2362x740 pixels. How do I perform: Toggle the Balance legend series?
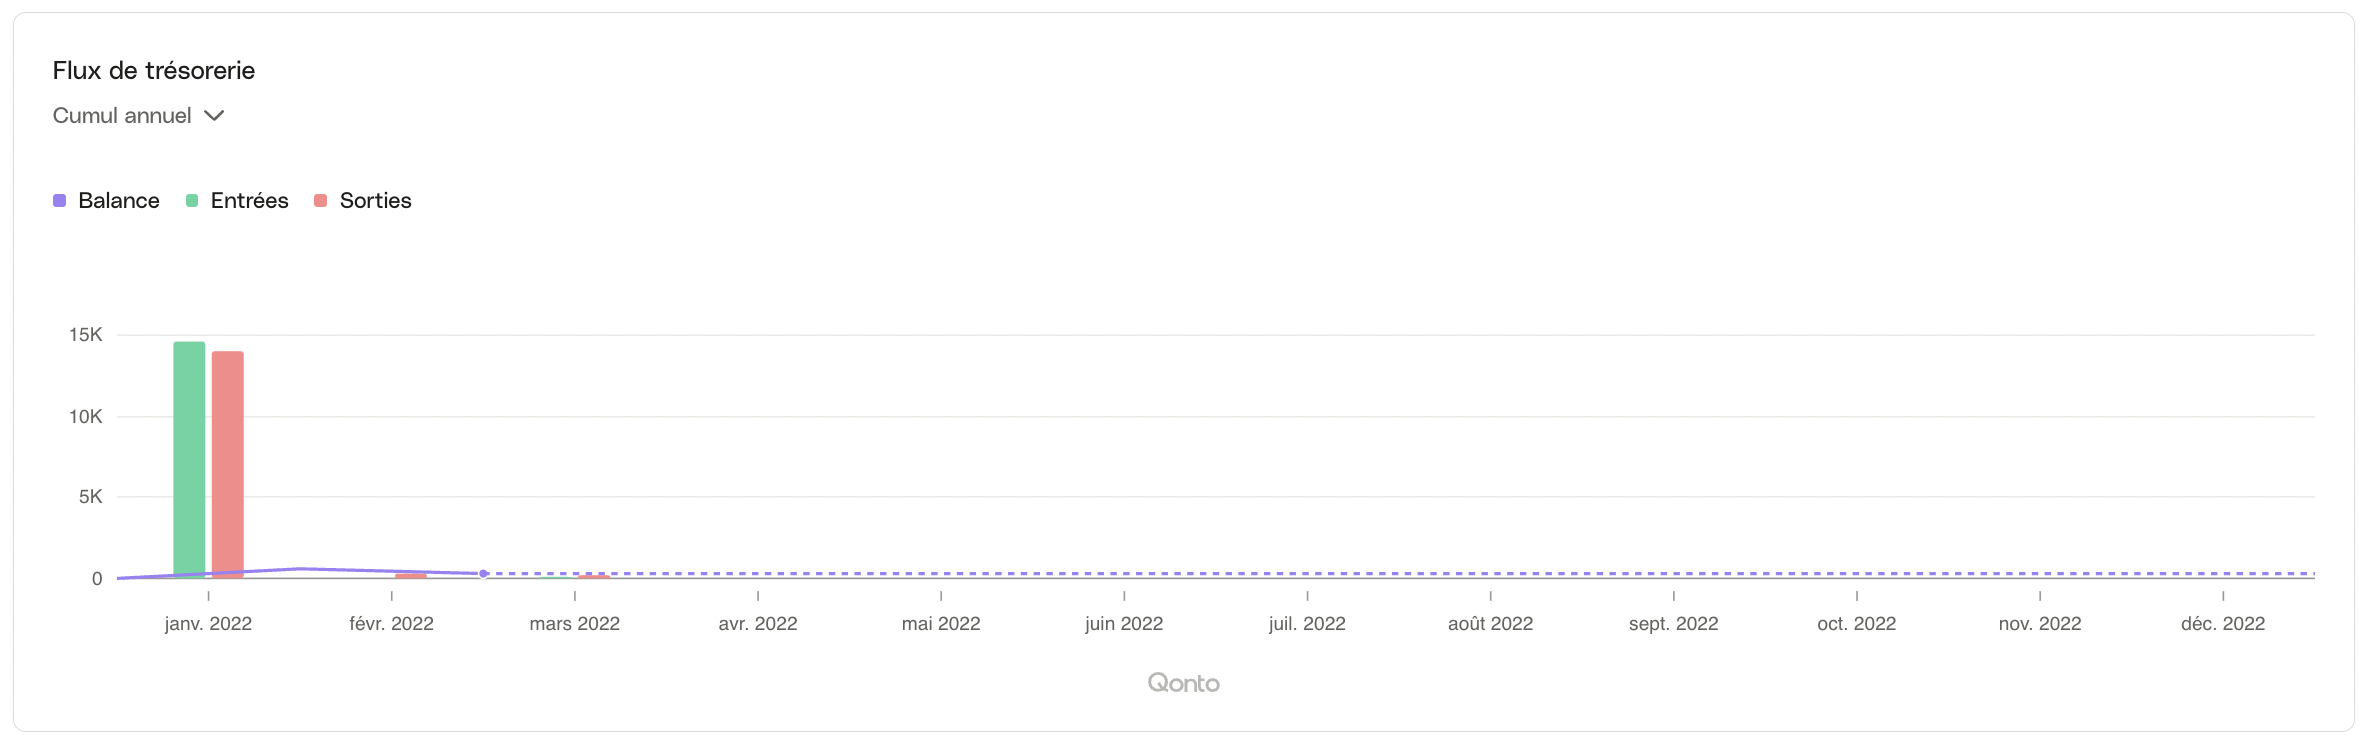[x=118, y=201]
